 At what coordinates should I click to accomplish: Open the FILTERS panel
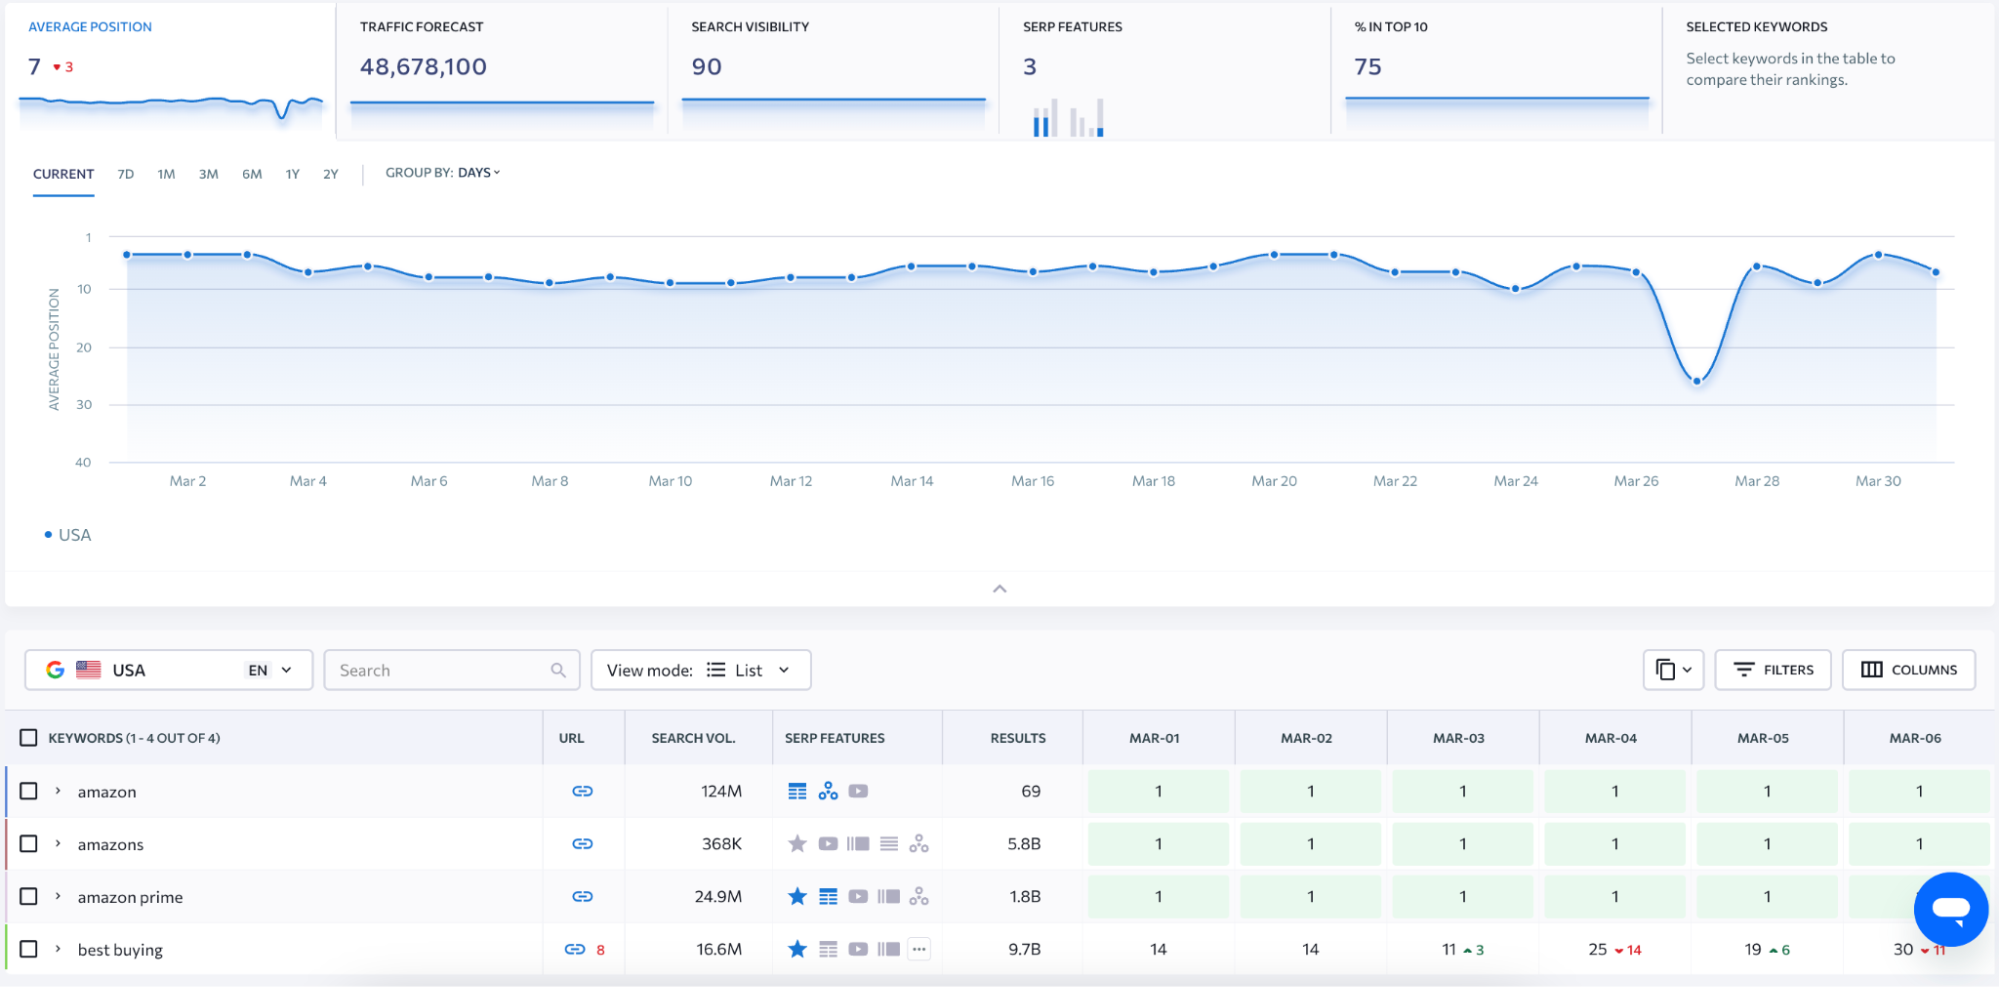[1773, 670]
